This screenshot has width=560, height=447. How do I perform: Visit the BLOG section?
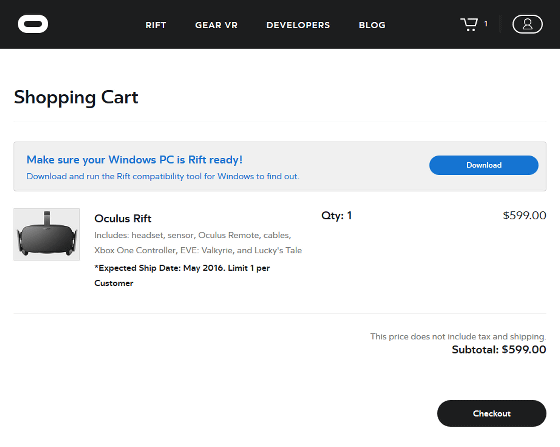coord(372,25)
